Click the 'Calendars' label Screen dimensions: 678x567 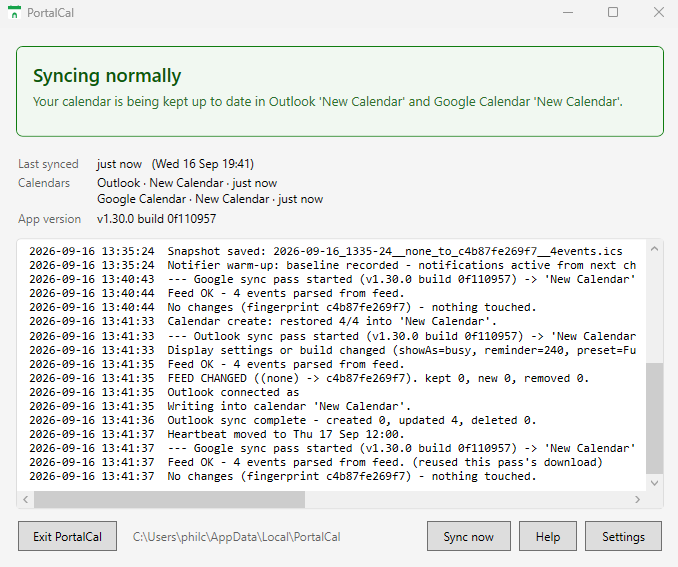[44, 183]
